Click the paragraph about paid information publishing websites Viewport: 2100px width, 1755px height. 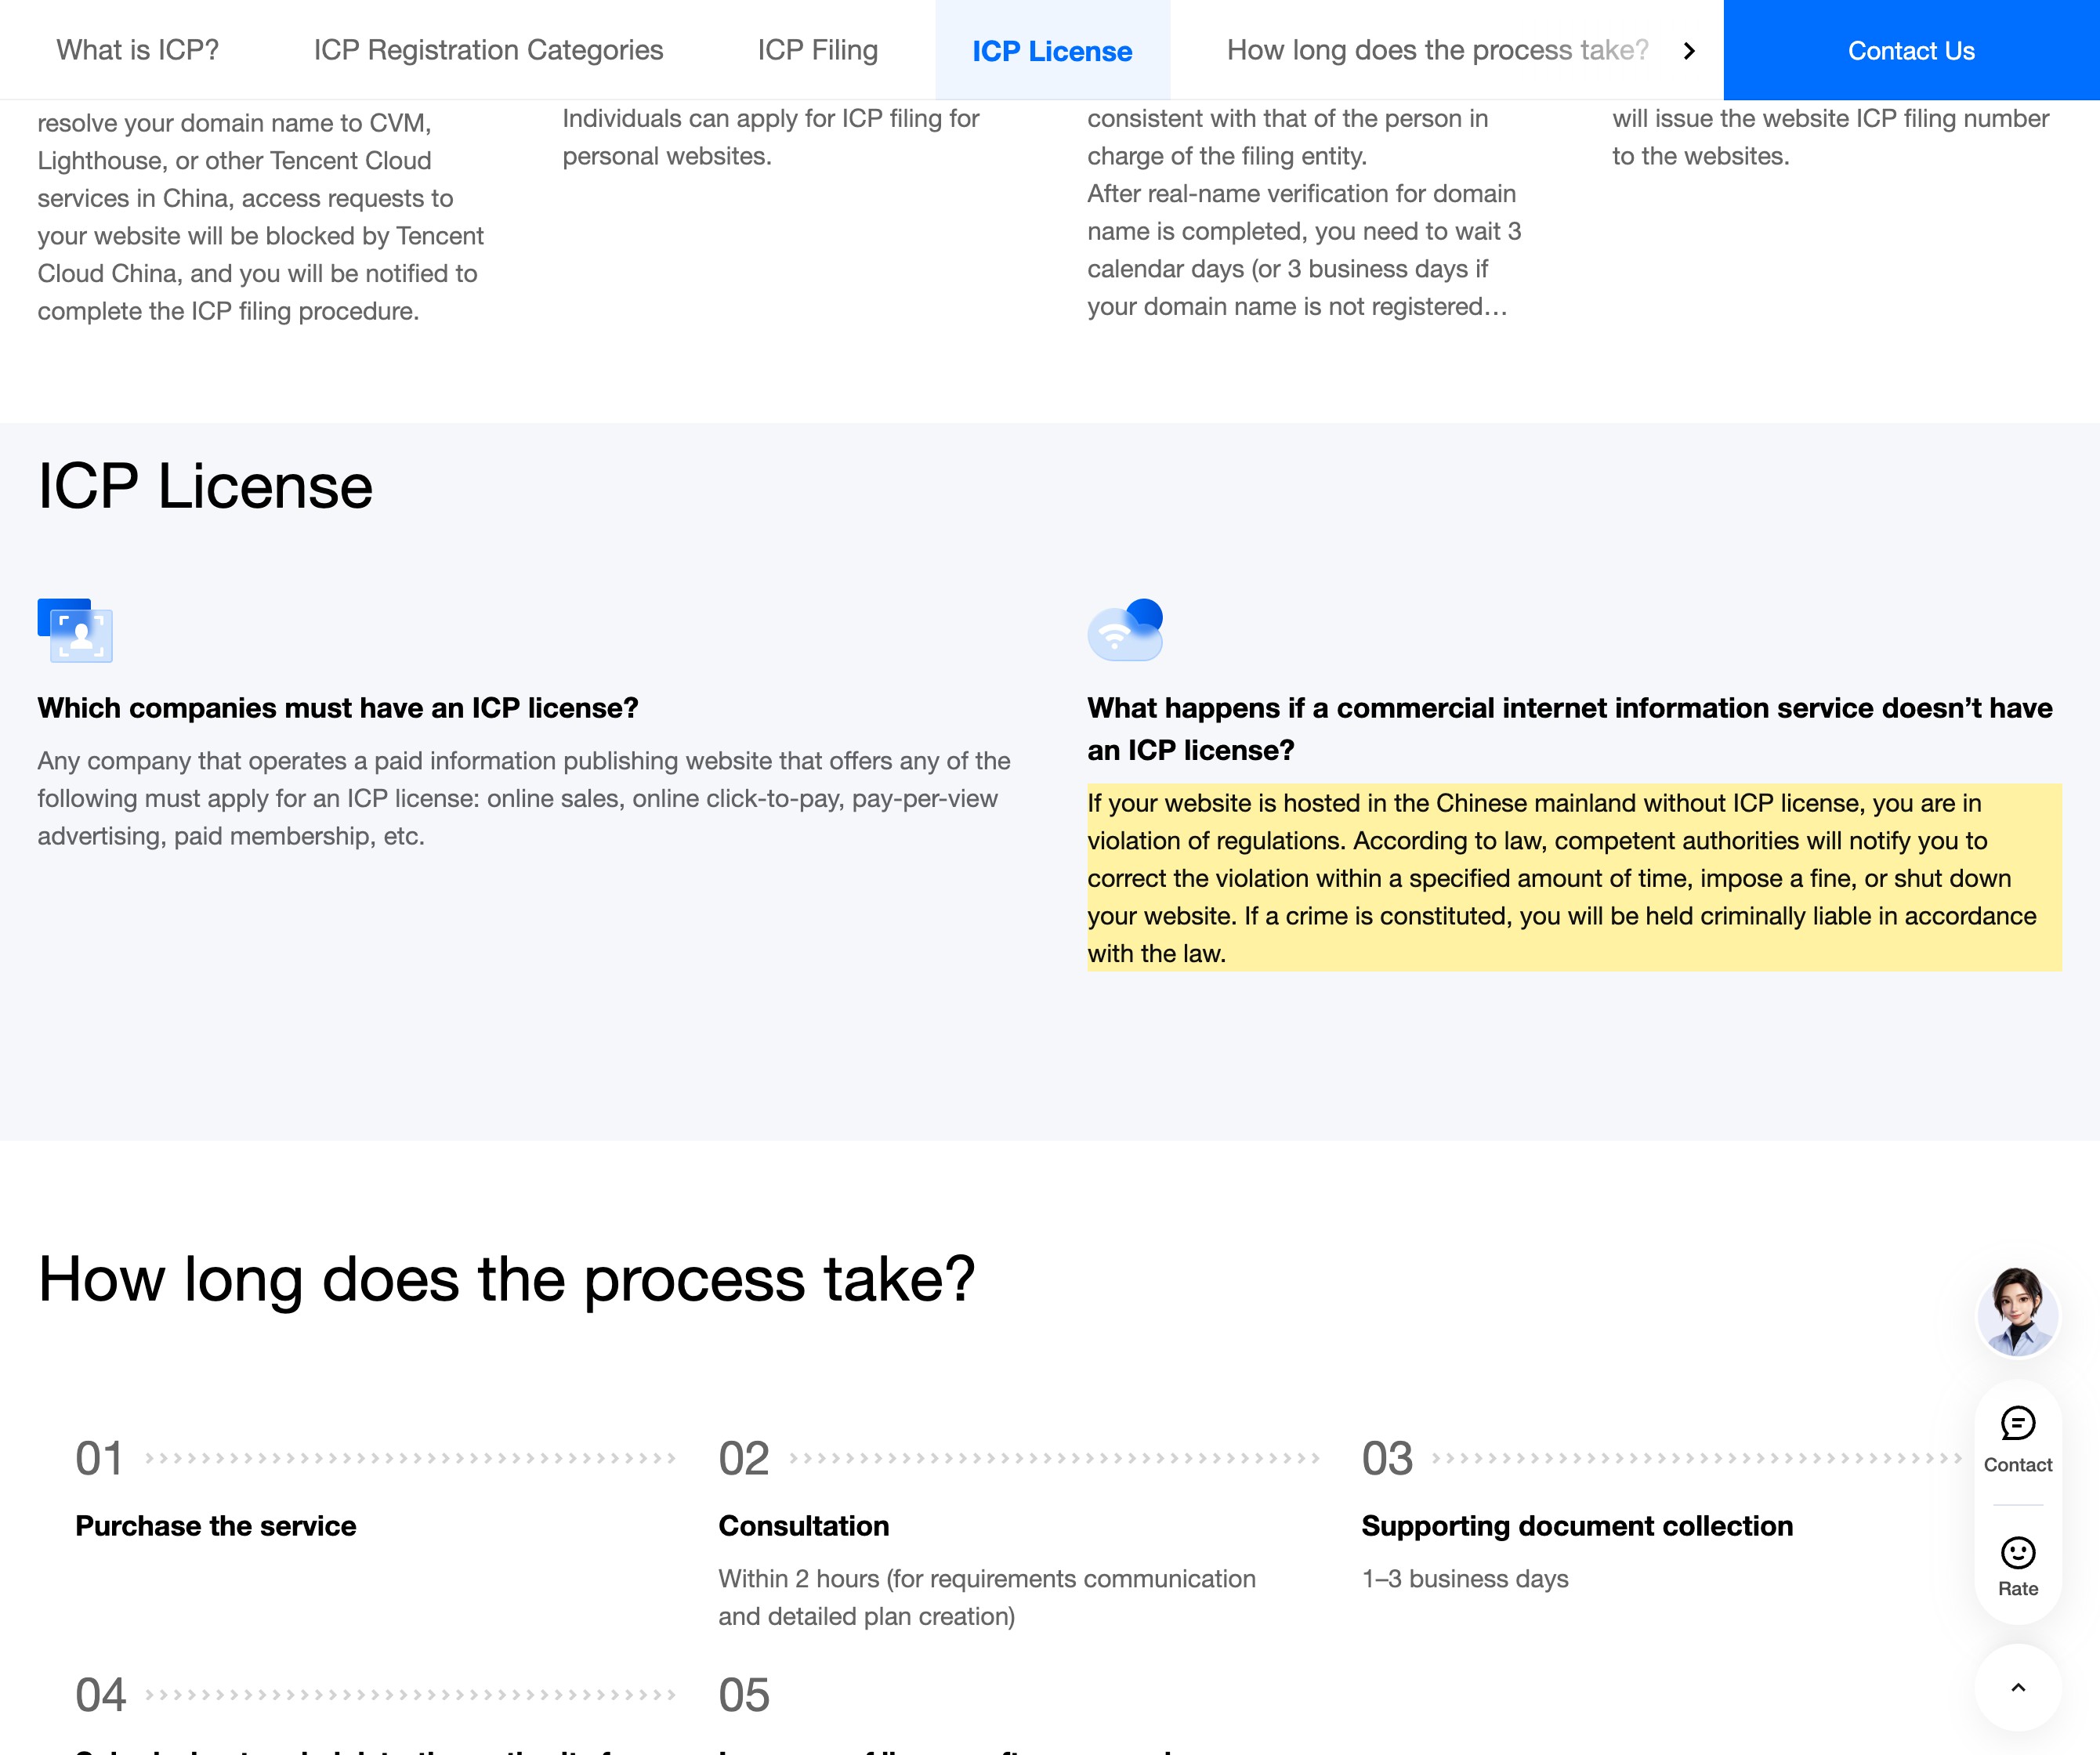(x=524, y=798)
